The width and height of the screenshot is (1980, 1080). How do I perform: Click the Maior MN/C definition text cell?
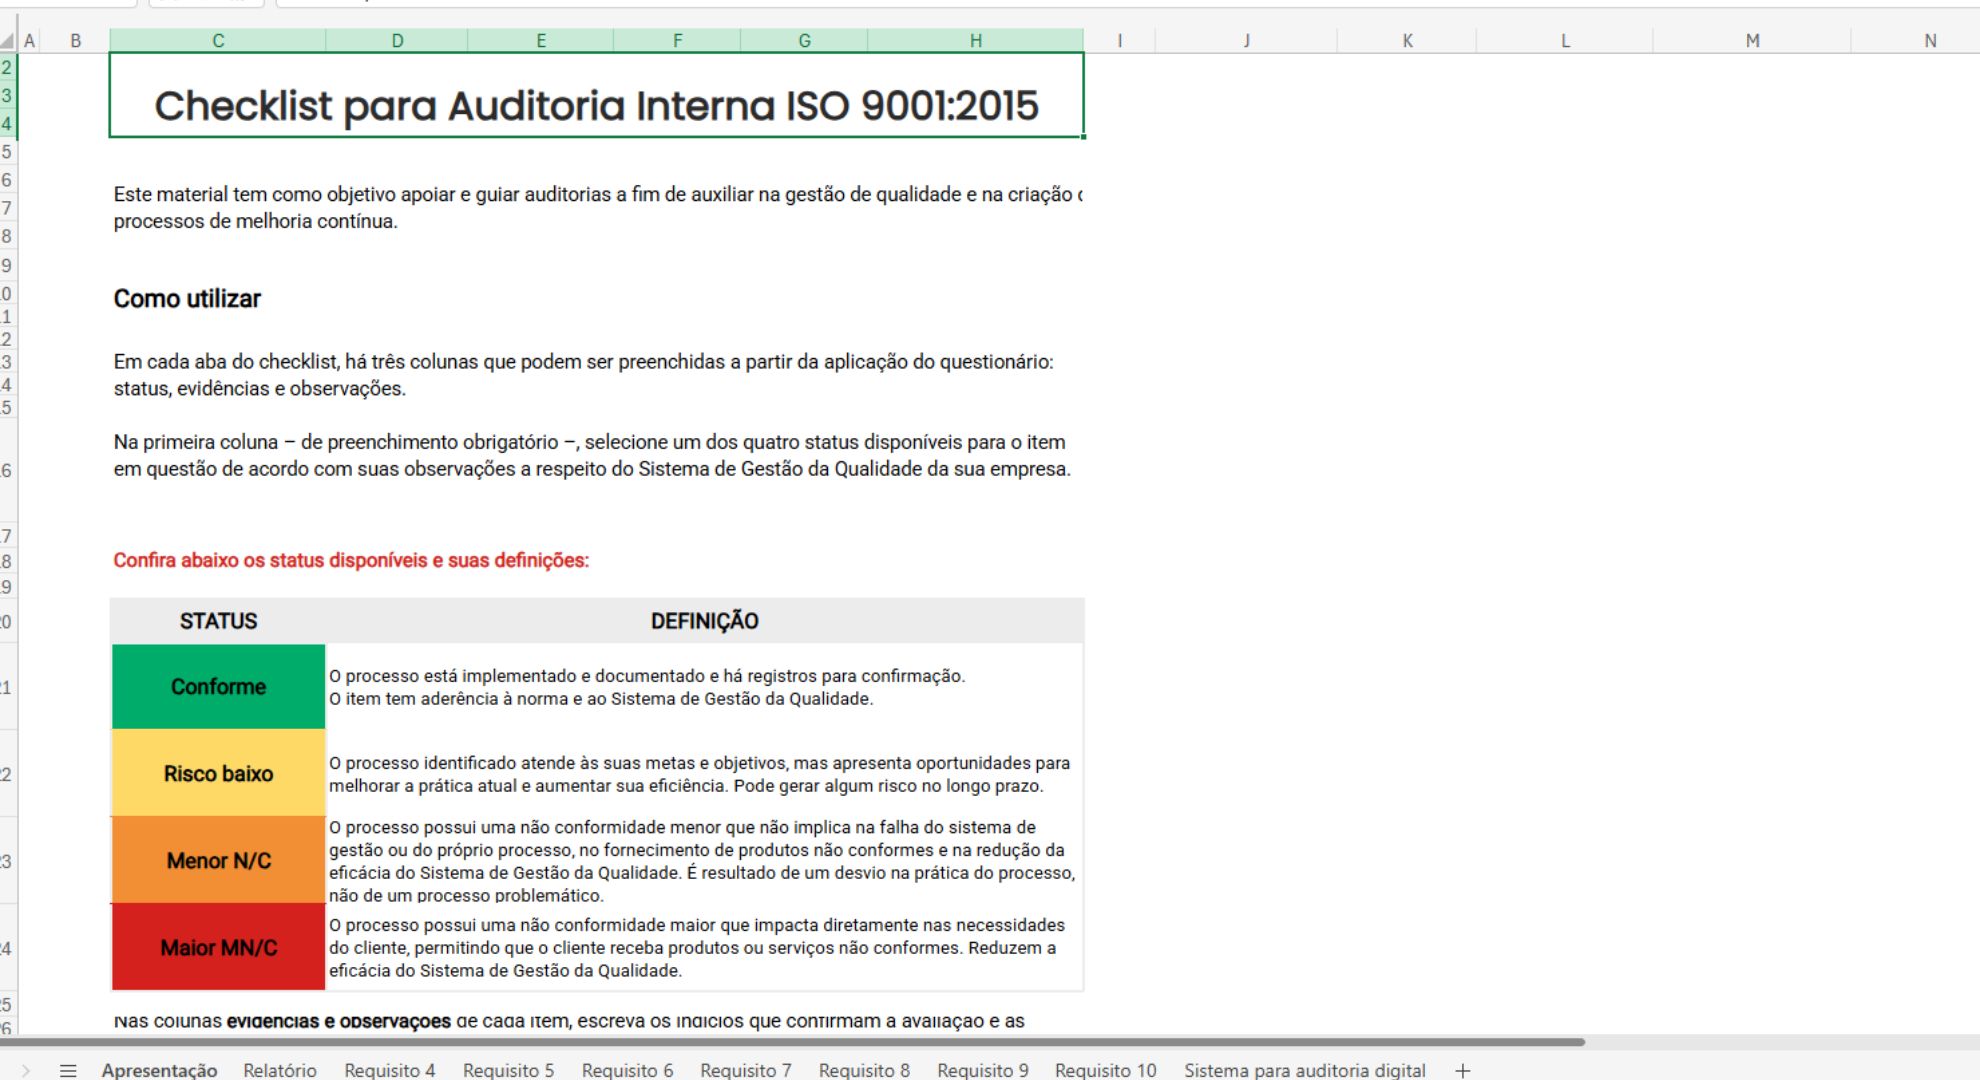pyautogui.click(x=704, y=947)
